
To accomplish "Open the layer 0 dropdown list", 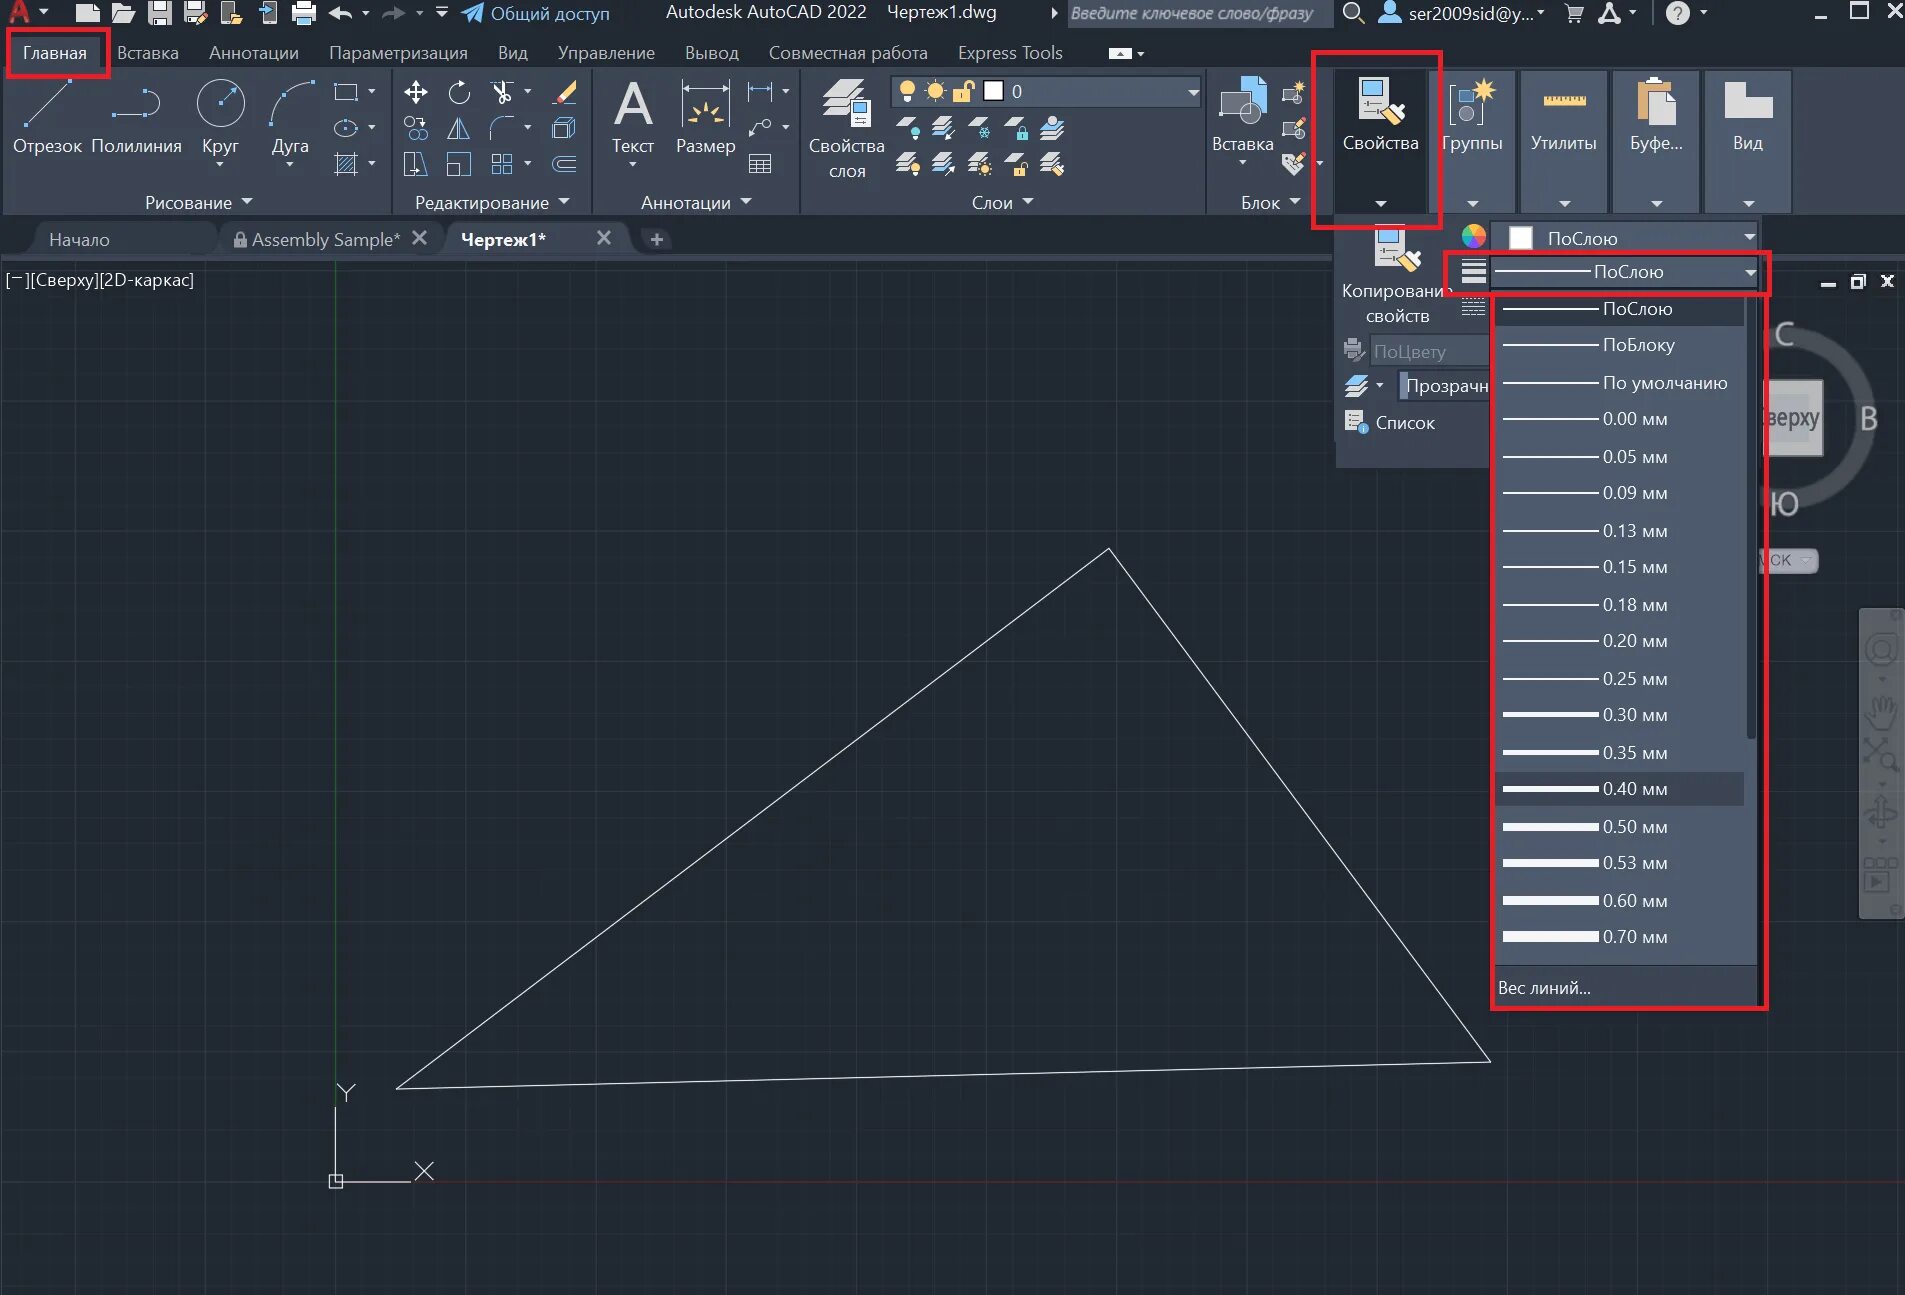I will click(1192, 92).
